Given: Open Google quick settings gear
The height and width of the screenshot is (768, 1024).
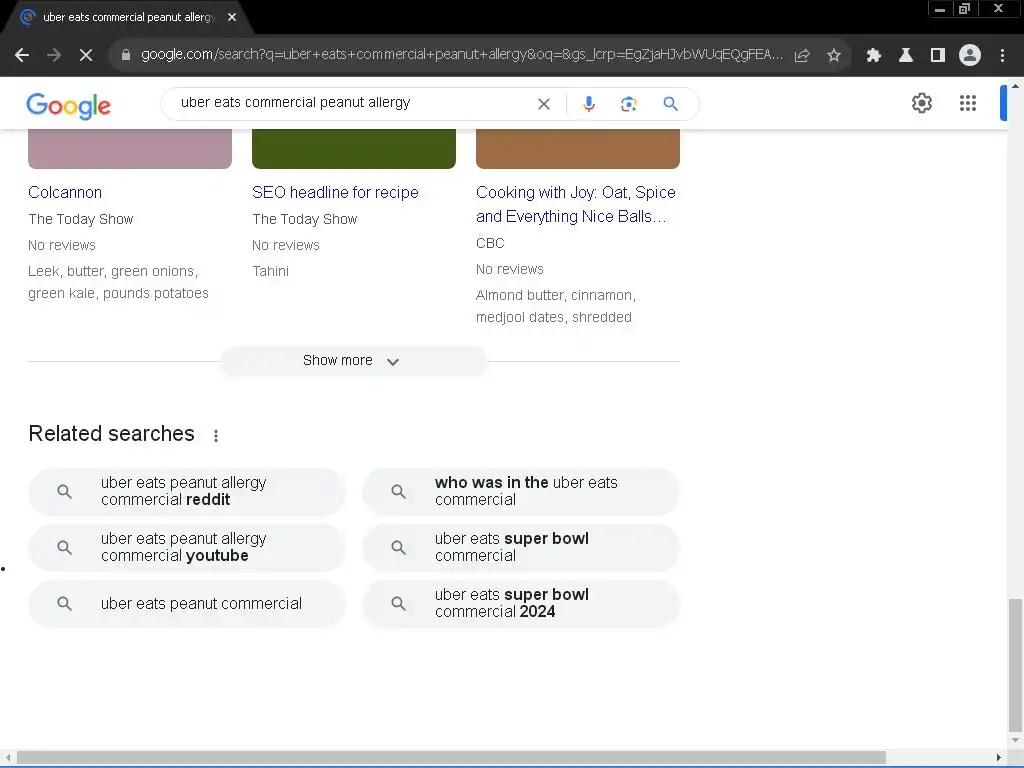Looking at the screenshot, I should coord(921,103).
